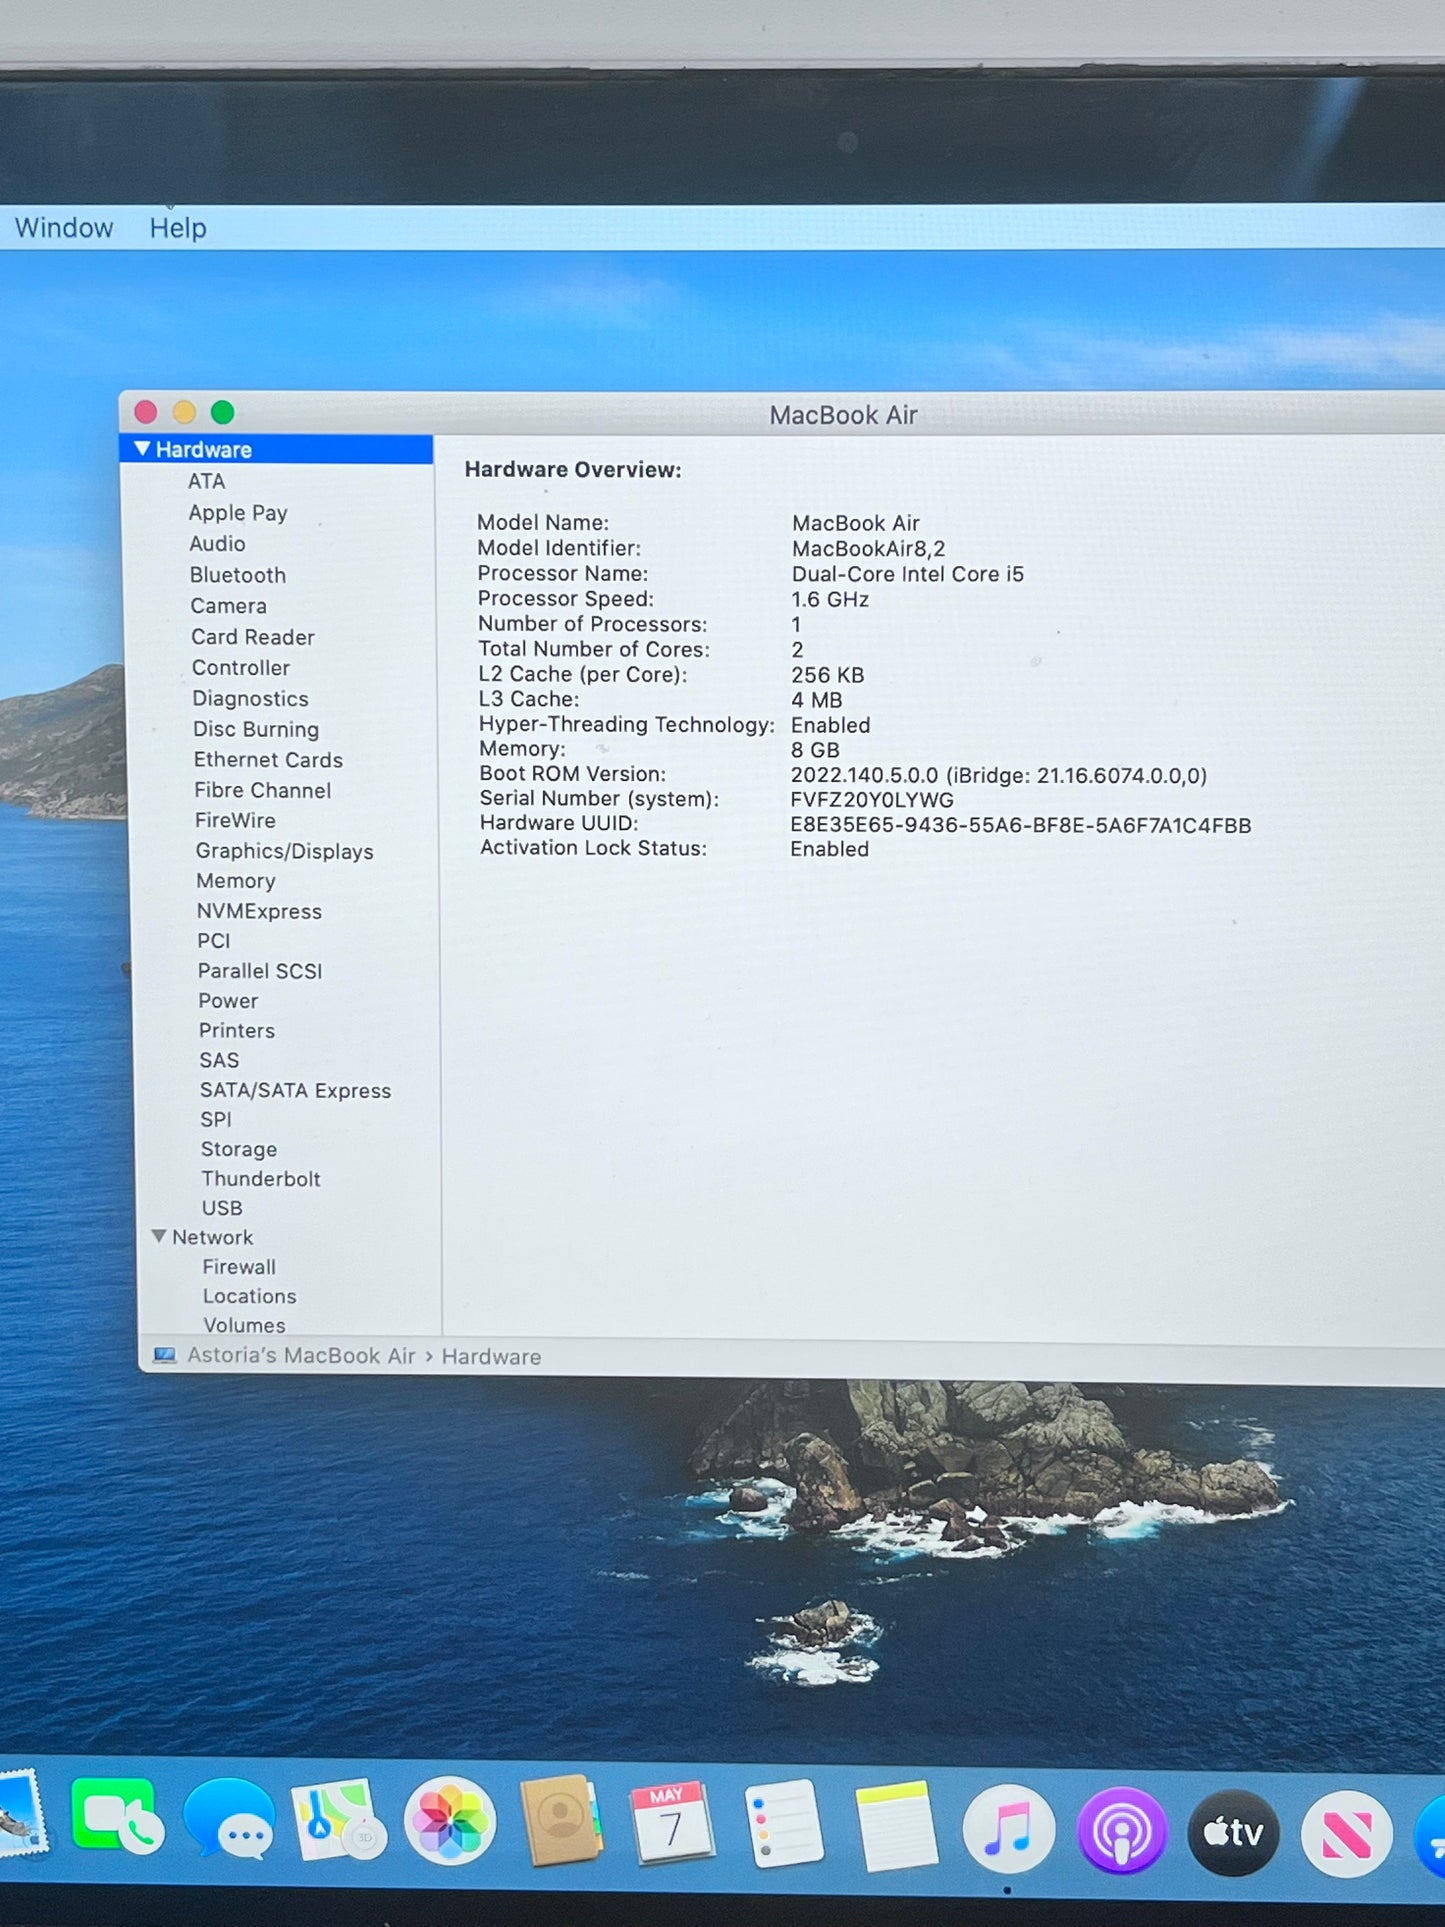
Task: Click the Hardware Overview heading
Action: click(x=573, y=470)
